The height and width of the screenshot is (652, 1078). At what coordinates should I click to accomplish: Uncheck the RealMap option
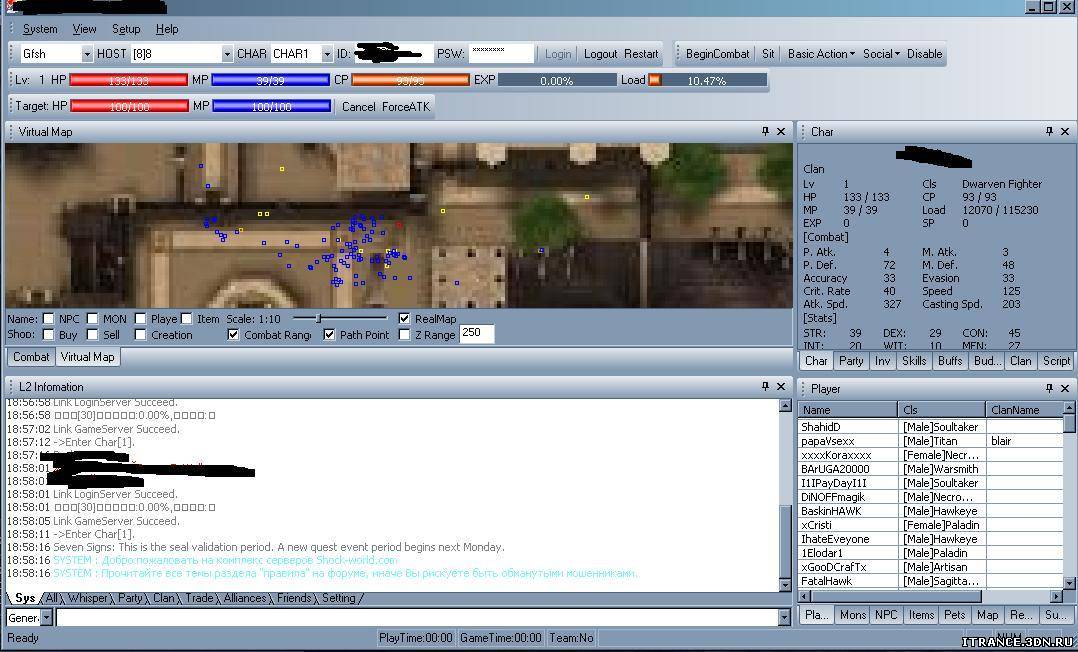tap(404, 318)
